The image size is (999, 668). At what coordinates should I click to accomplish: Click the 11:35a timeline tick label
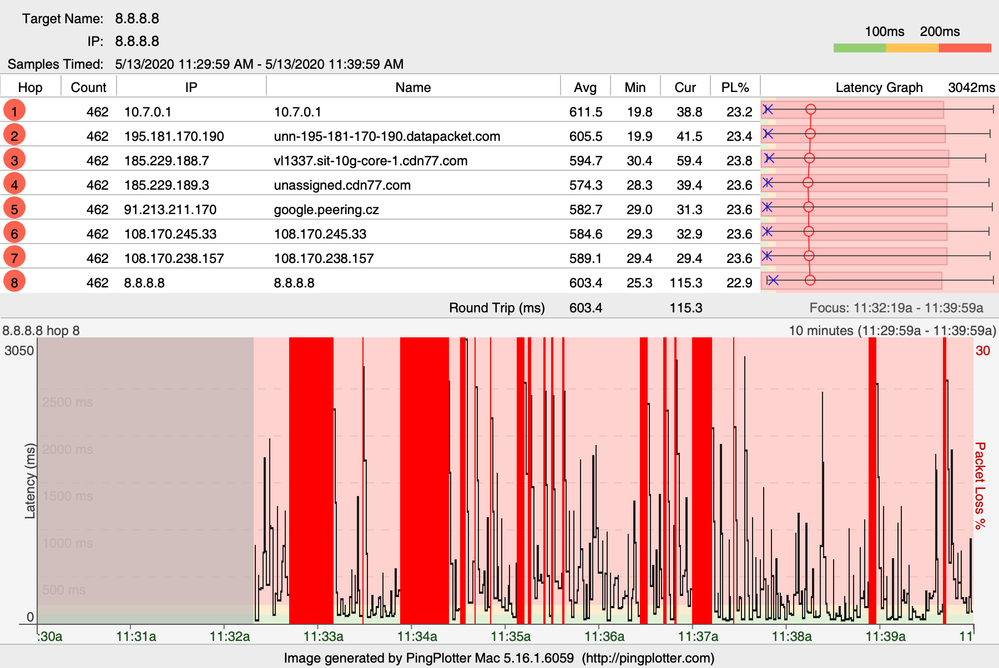pyautogui.click(x=510, y=636)
